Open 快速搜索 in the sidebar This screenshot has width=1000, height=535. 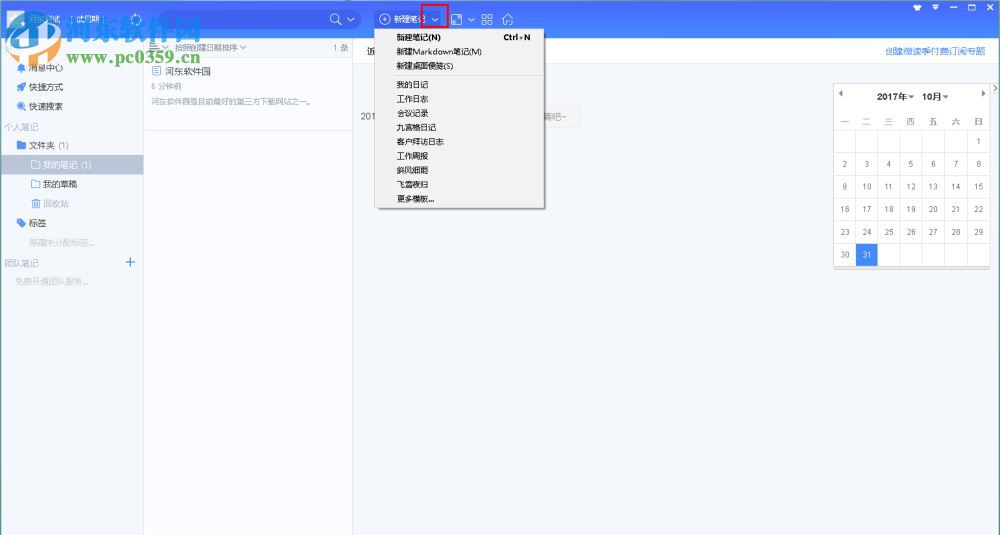(40, 106)
